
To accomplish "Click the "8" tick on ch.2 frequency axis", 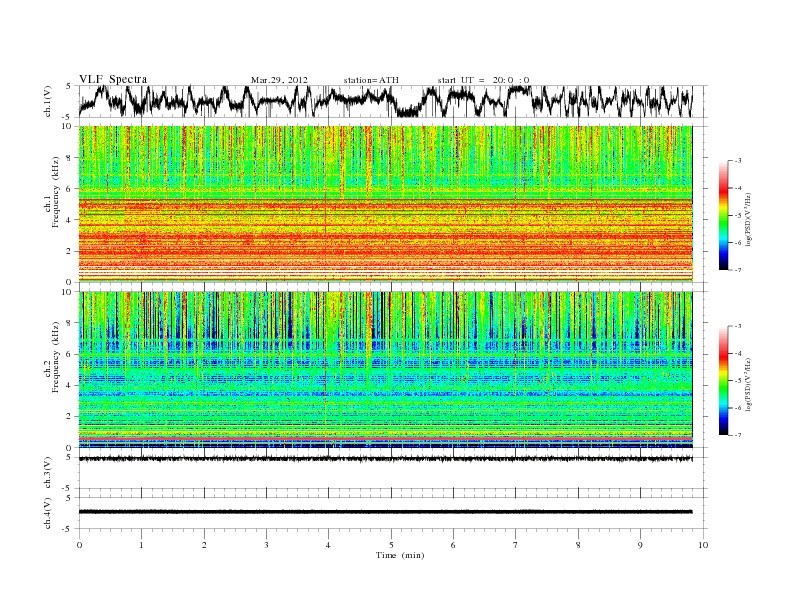I will click(69, 323).
